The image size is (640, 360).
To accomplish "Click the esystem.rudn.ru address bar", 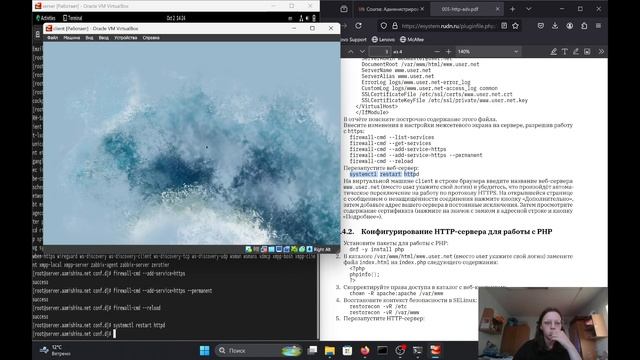I will tap(448, 26).
